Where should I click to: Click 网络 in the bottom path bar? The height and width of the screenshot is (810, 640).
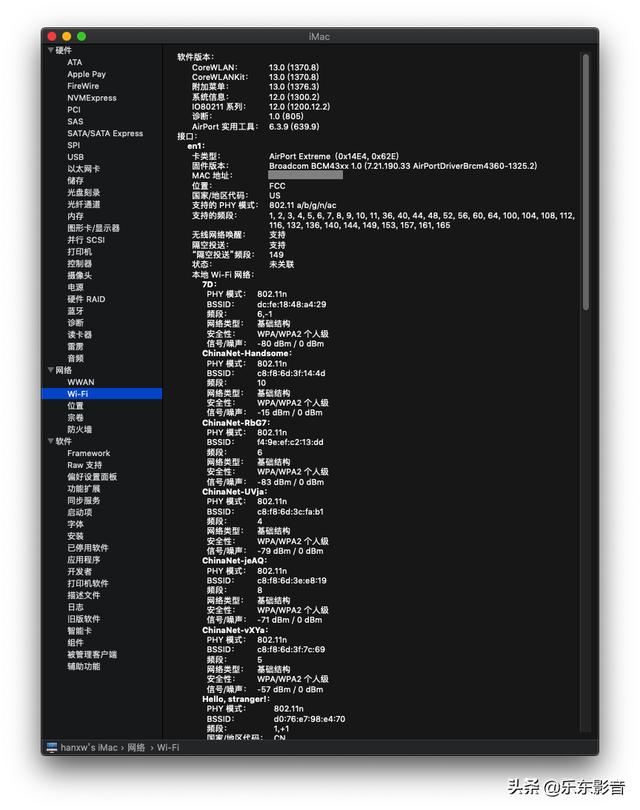click(x=136, y=747)
